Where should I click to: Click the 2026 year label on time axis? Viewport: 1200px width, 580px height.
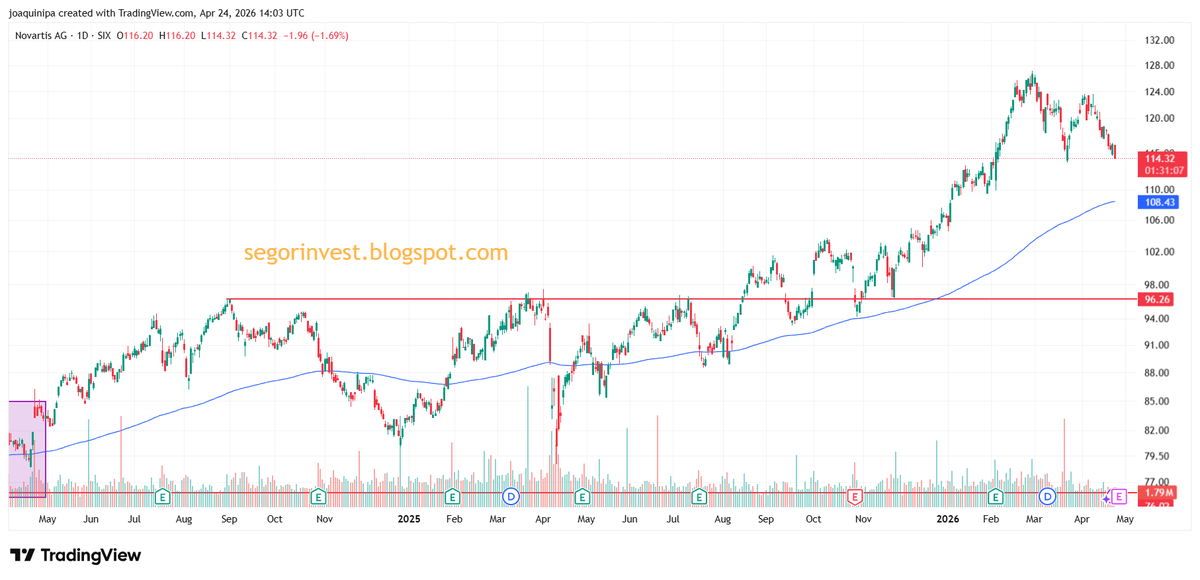949,520
